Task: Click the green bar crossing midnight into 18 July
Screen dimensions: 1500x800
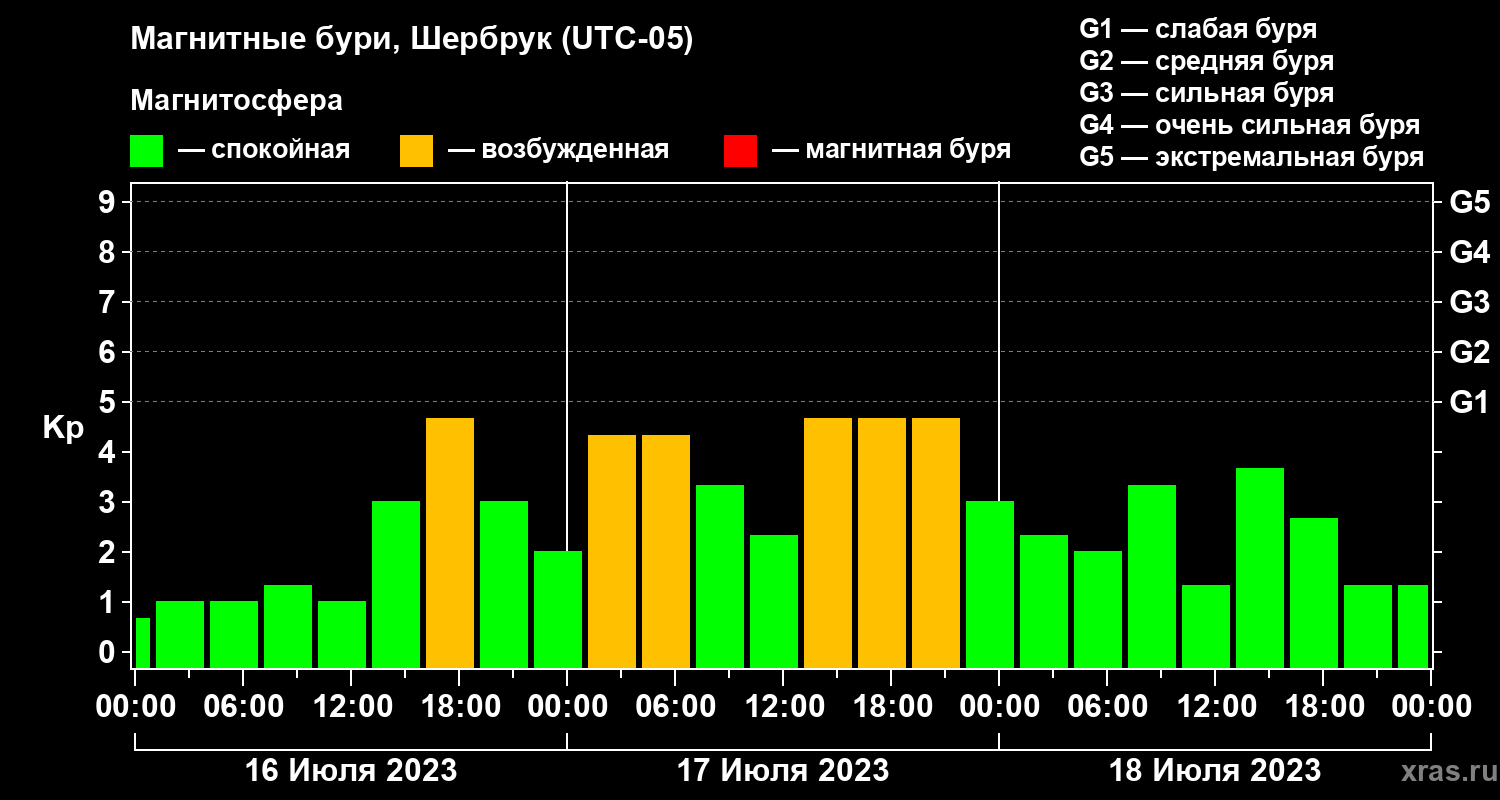Action: point(990,584)
